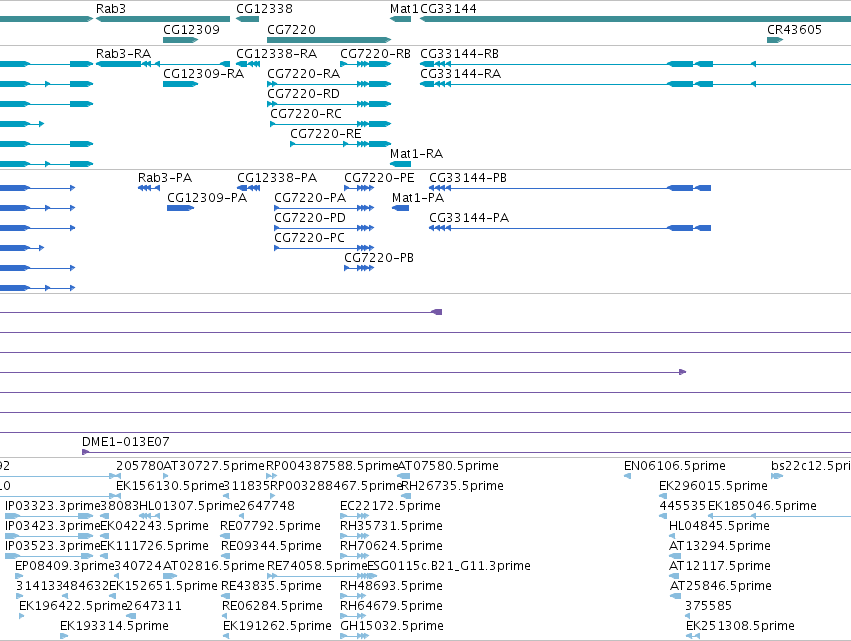Click the CG33144-RB transcript label
Viewport: 851px width, 641px height.
(459, 54)
